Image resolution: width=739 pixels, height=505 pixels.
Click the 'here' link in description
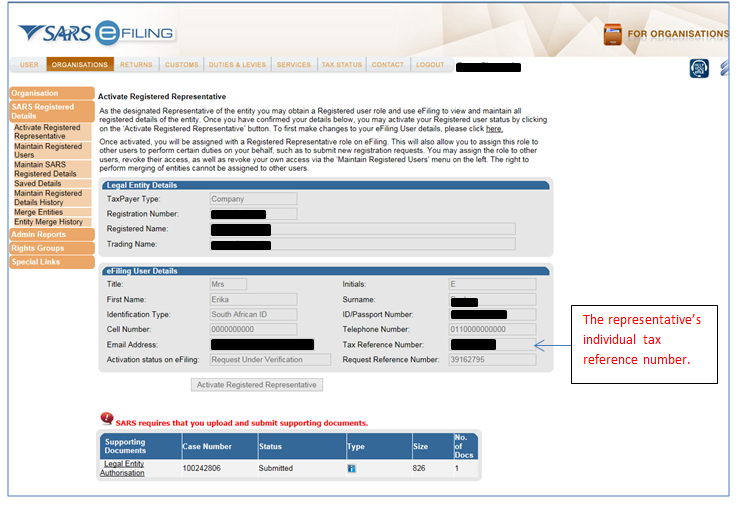tap(494, 129)
